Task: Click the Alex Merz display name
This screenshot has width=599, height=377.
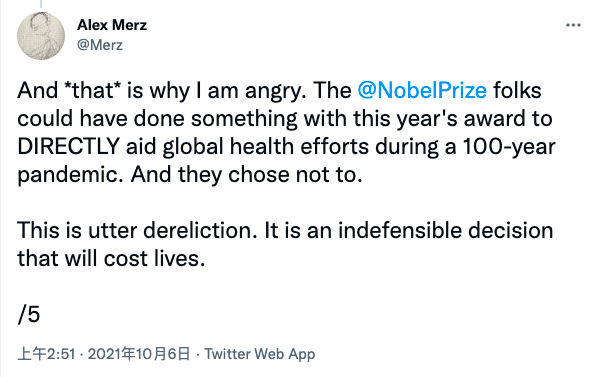Action: click(x=112, y=25)
